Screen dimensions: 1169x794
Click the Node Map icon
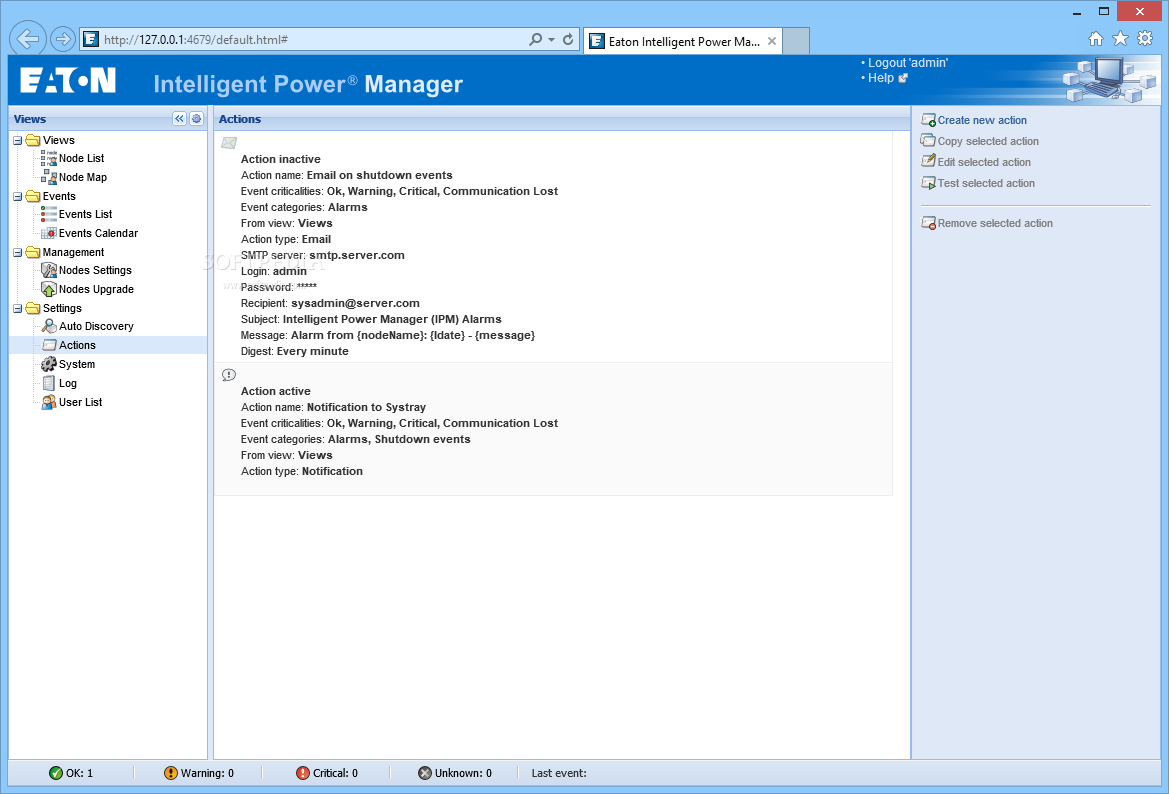(48, 177)
